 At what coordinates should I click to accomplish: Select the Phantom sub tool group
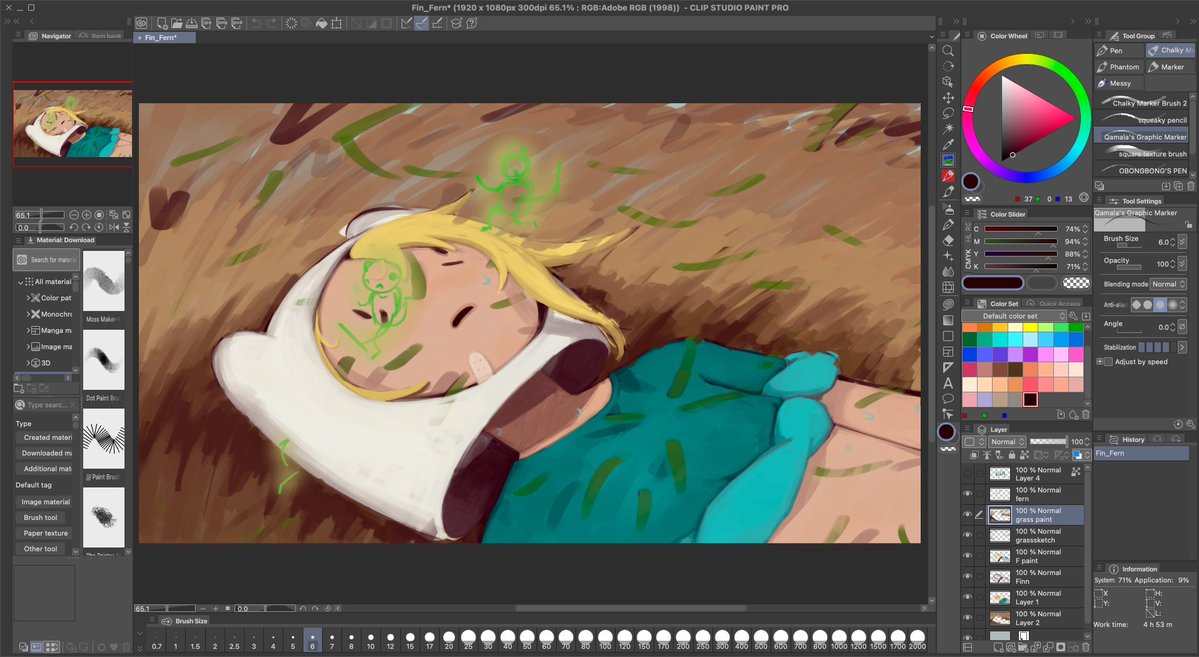[1118, 67]
